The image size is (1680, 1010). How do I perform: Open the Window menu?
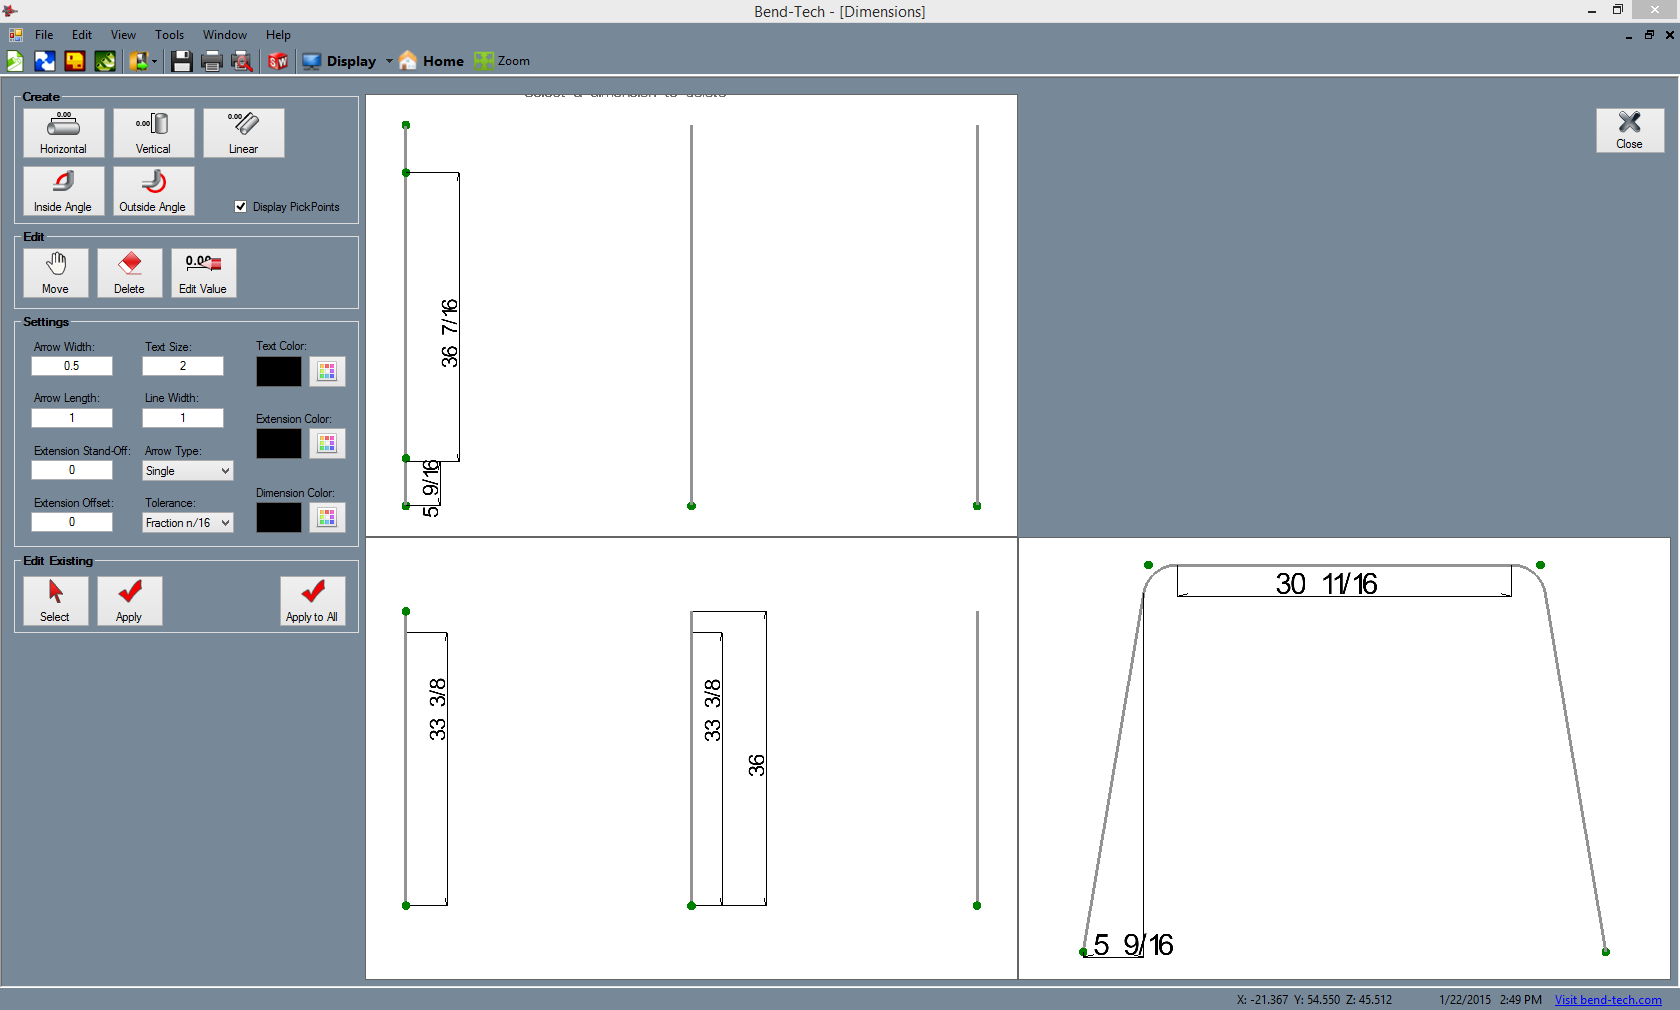pyautogui.click(x=224, y=34)
